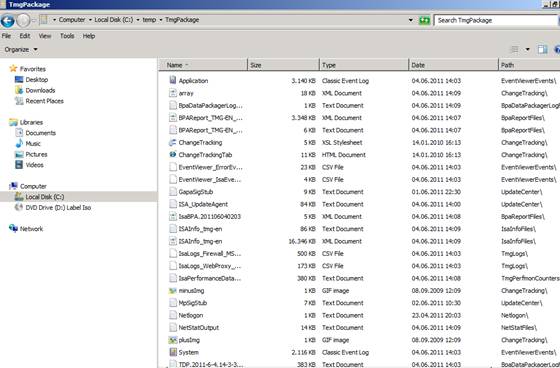Select the IsaBPA.201106040203 XML file icon
This screenshot has width=560, height=368.
point(173,217)
